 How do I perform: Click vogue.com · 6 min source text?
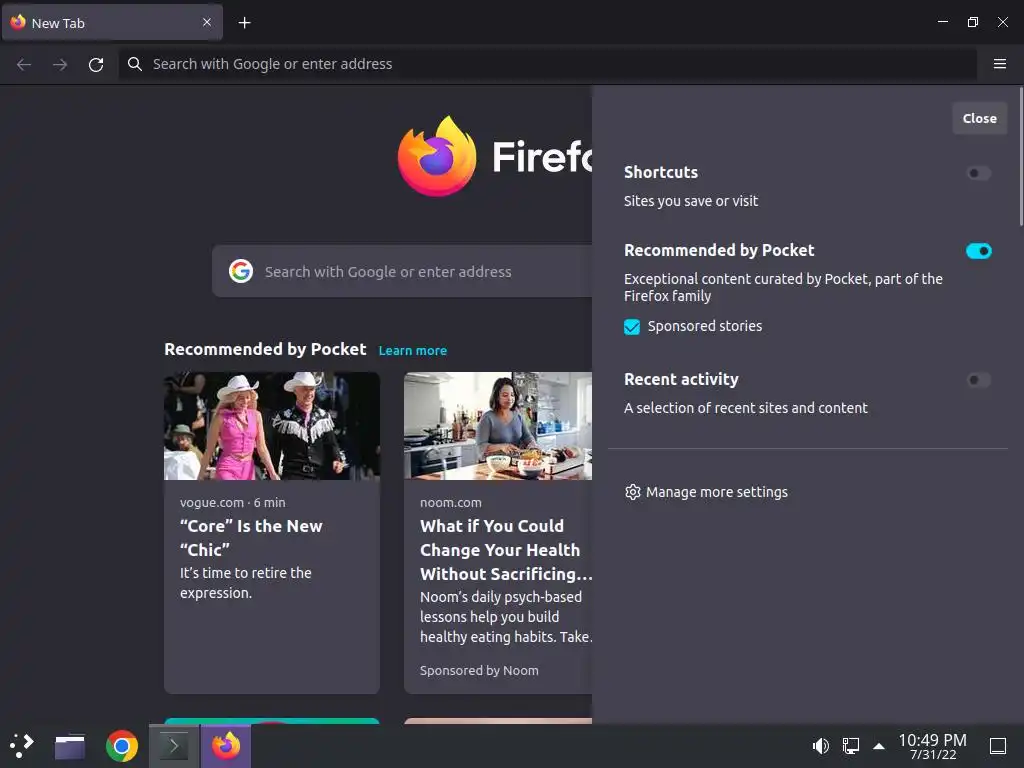(232, 503)
